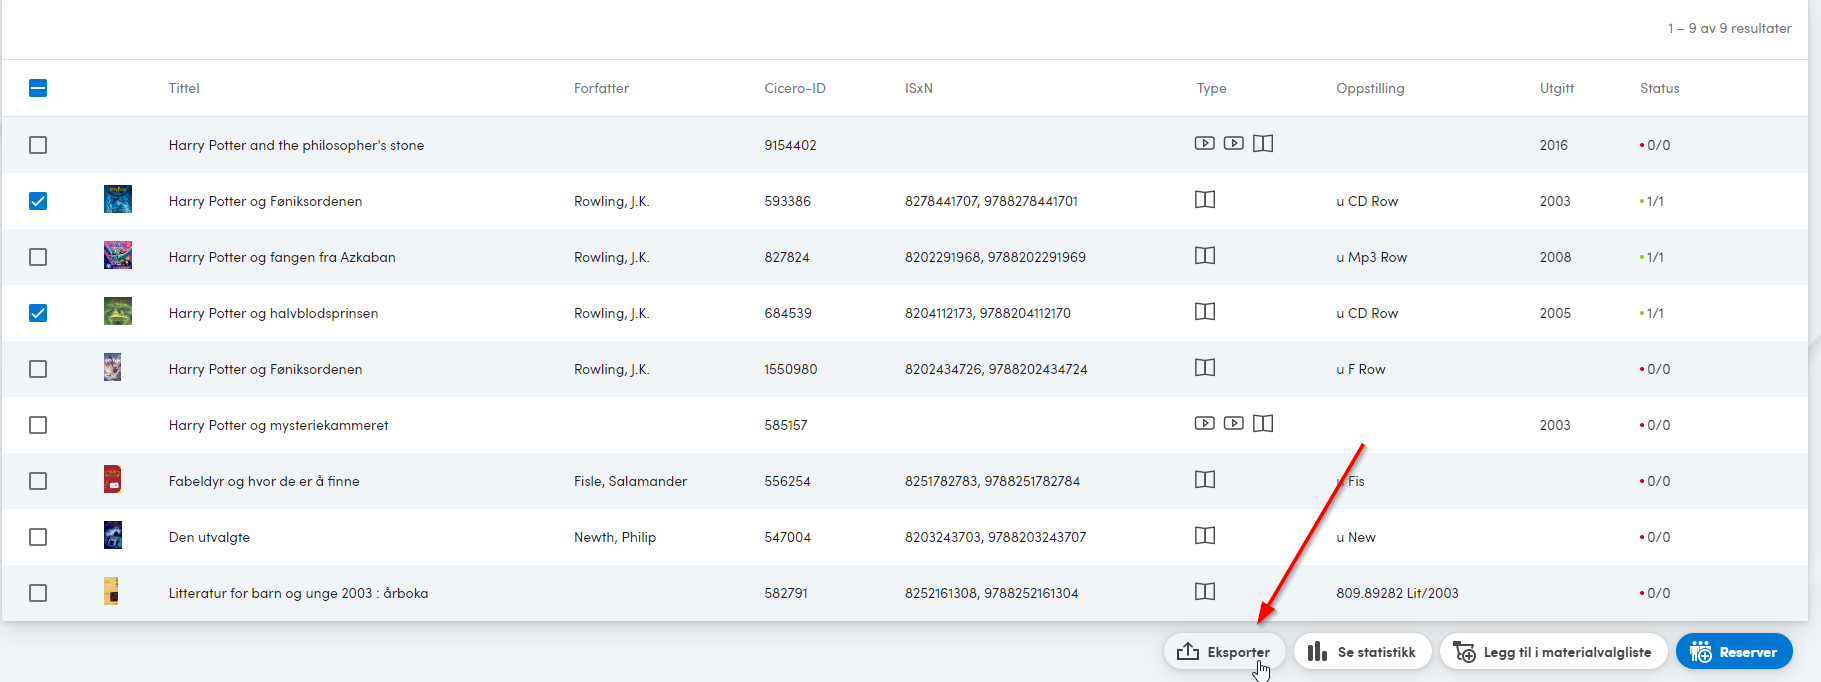The width and height of the screenshot is (1821, 682).
Task: Click book type icon in Føniksordenen 1550980 row
Action: [x=1205, y=367]
